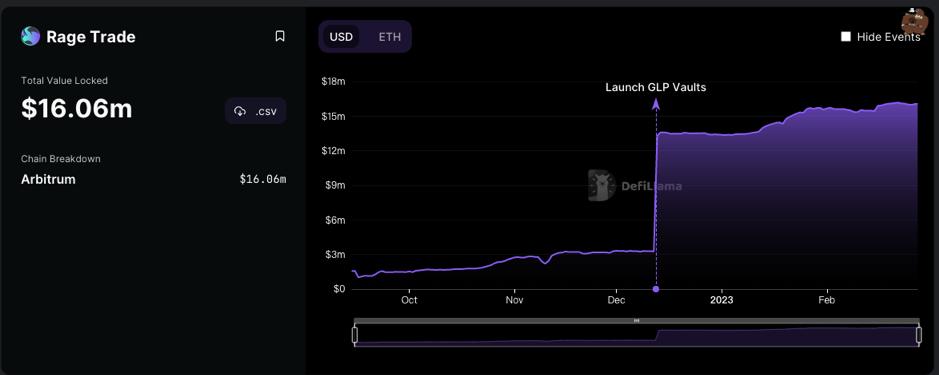
Task: Click the $12m y-axis label
Action: pyautogui.click(x=333, y=151)
